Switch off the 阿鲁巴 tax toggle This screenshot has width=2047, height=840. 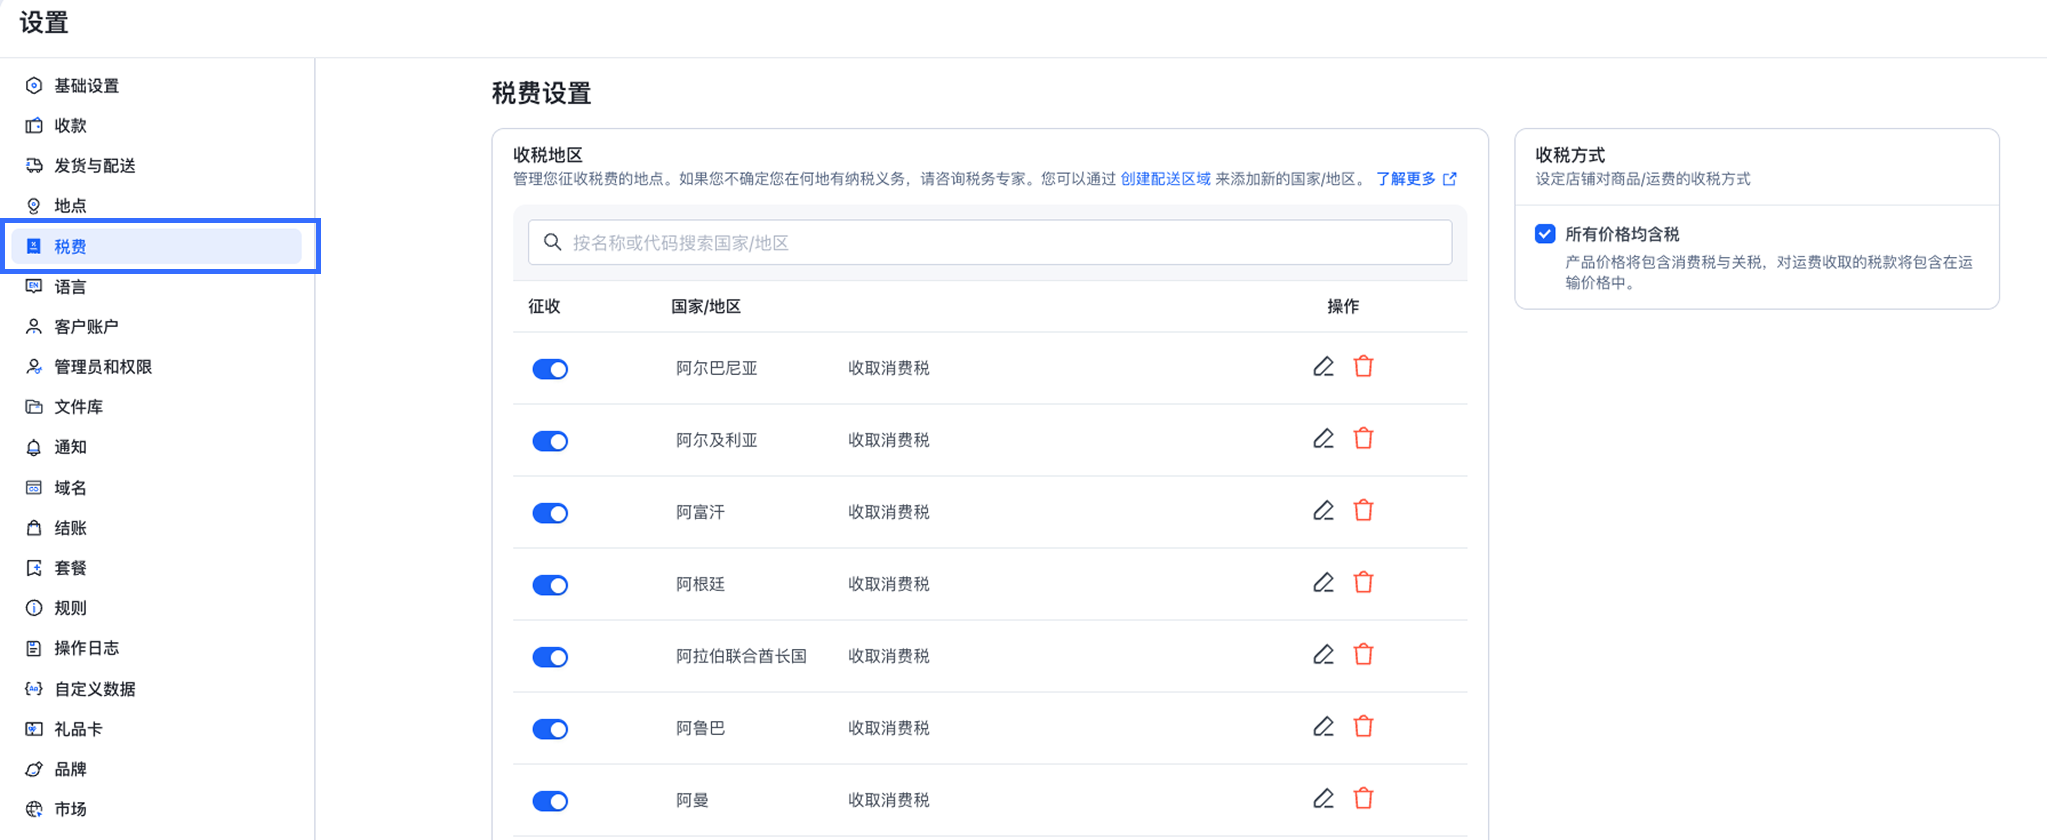pyautogui.click(x=550, y=729)
